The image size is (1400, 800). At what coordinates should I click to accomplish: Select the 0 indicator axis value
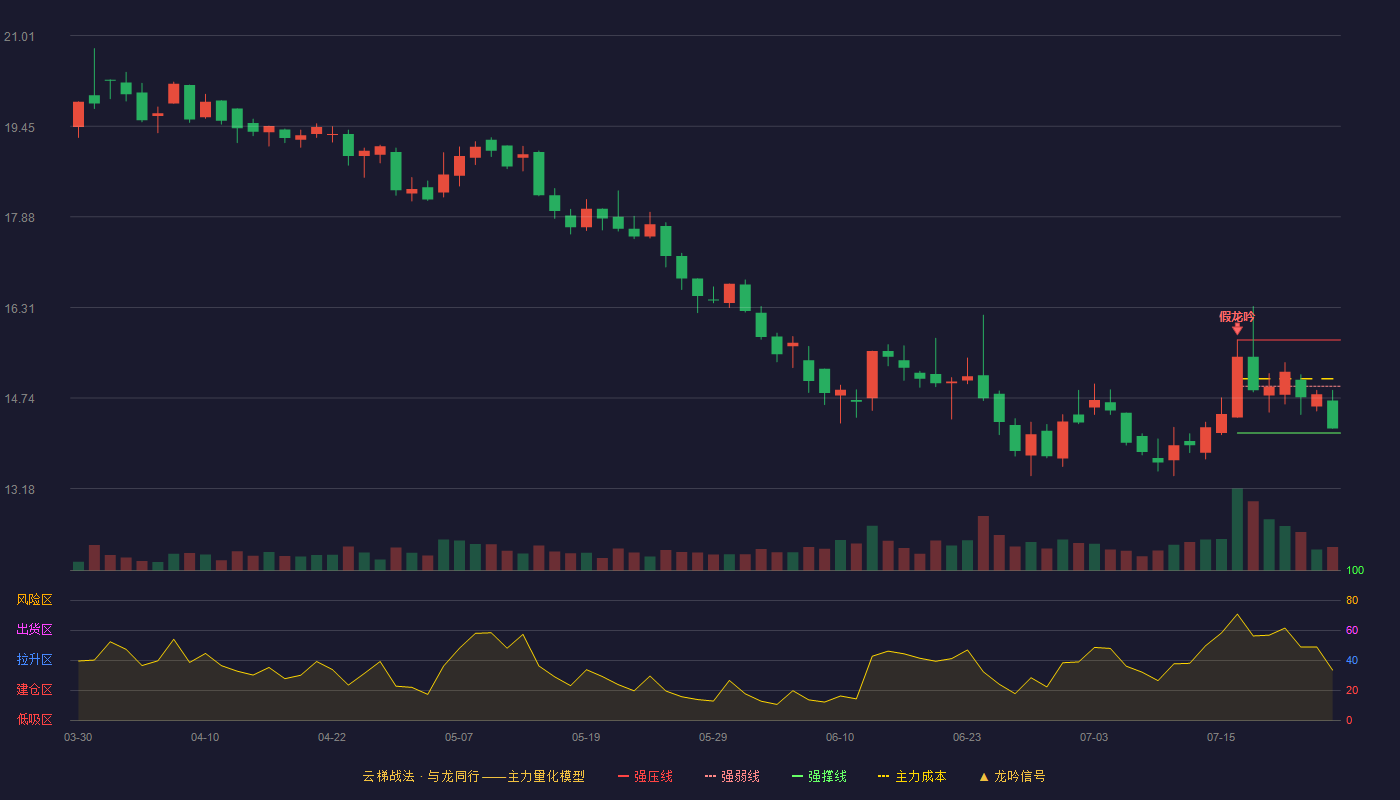click(1349, 721)
